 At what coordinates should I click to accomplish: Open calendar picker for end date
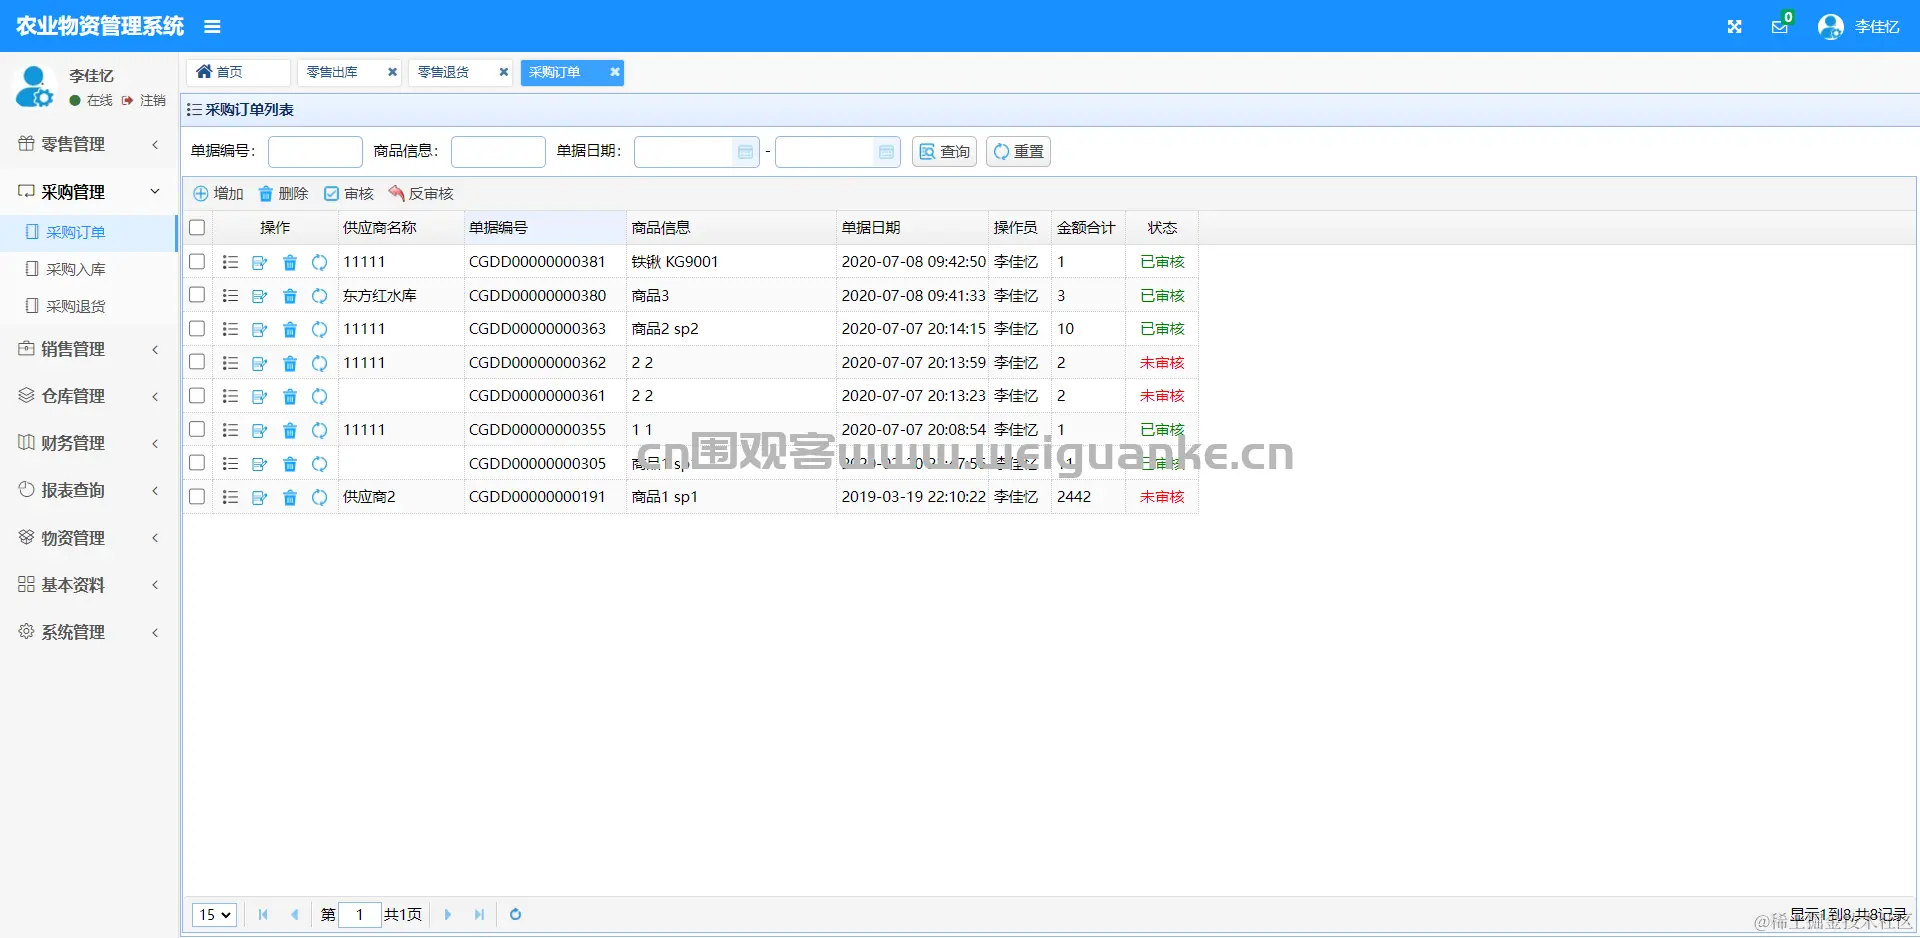coord(886,152)
